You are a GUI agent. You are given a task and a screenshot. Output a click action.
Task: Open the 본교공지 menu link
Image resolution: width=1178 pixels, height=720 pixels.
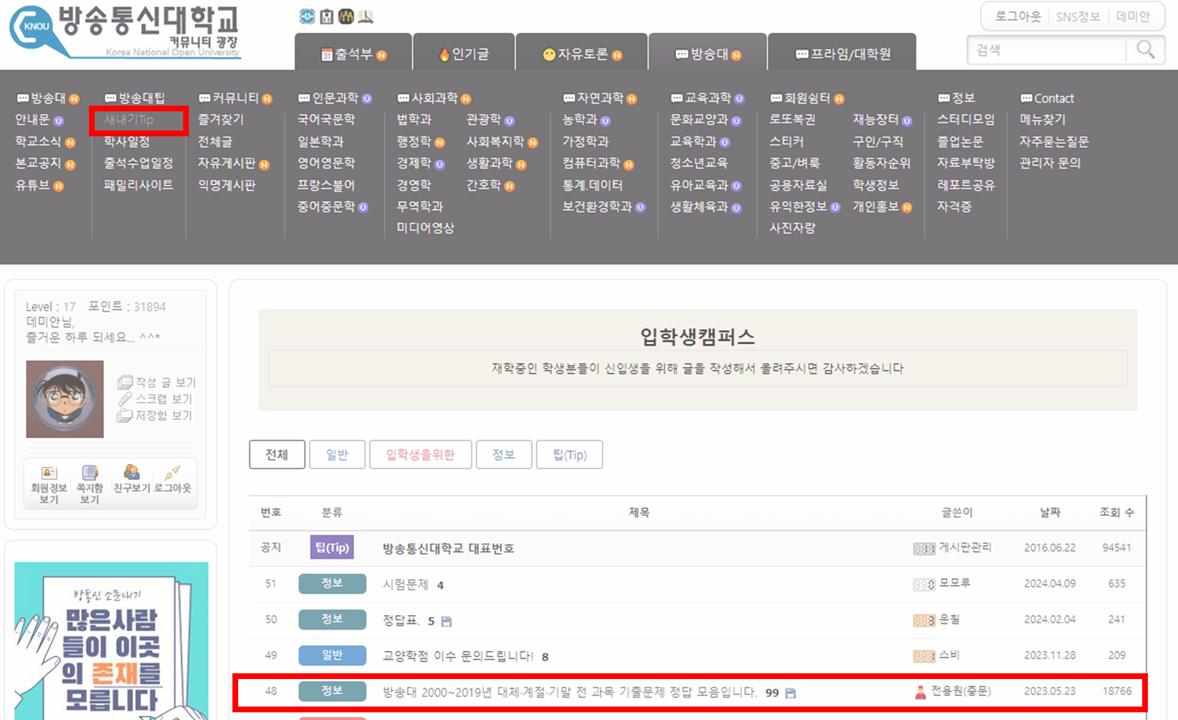coord(38,163)
